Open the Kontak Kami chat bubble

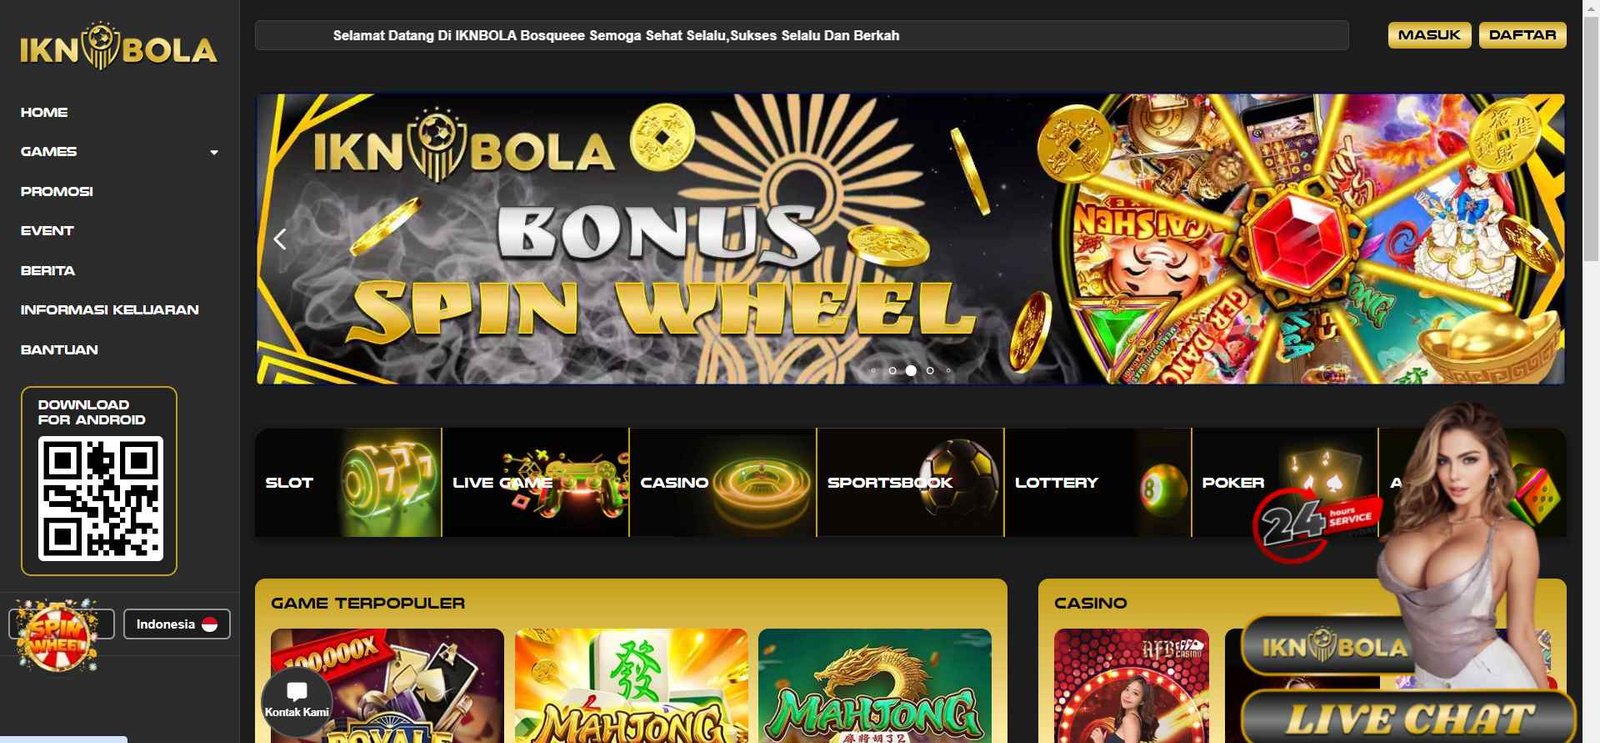pyautogui.click(x=296, y=700)
